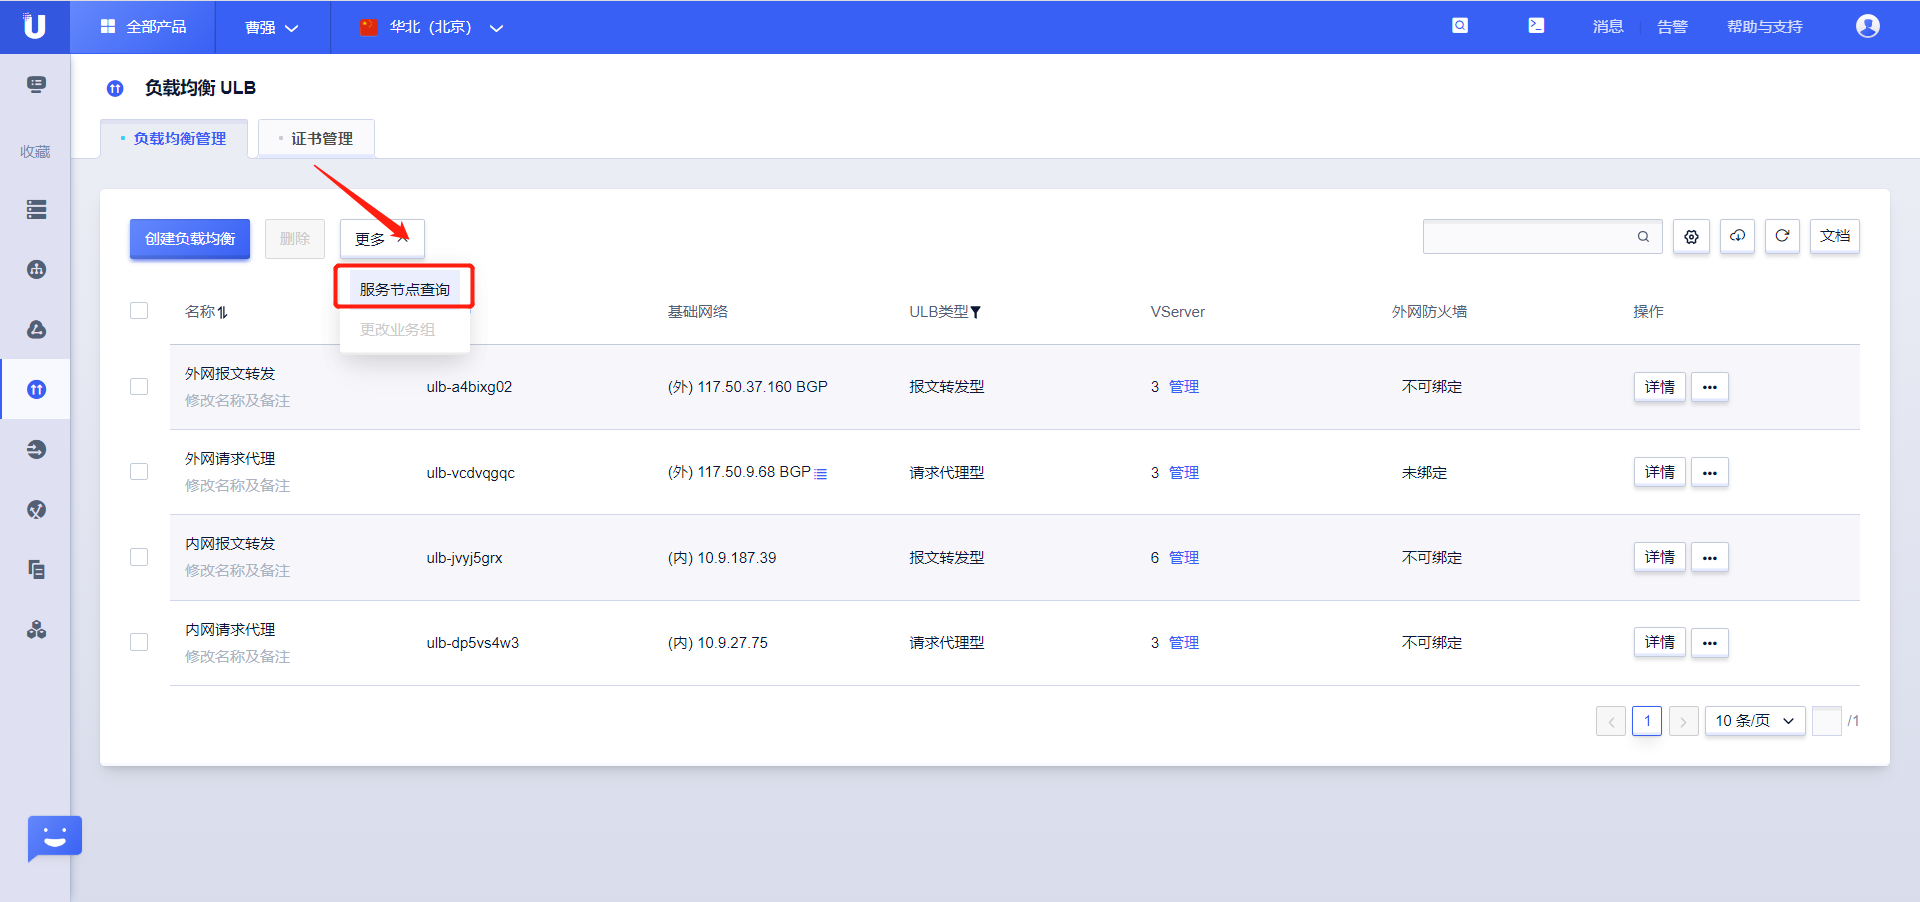The image size is (1920, 902).
Task: Open the cloud shell terminal icon
Action: 1536,26
